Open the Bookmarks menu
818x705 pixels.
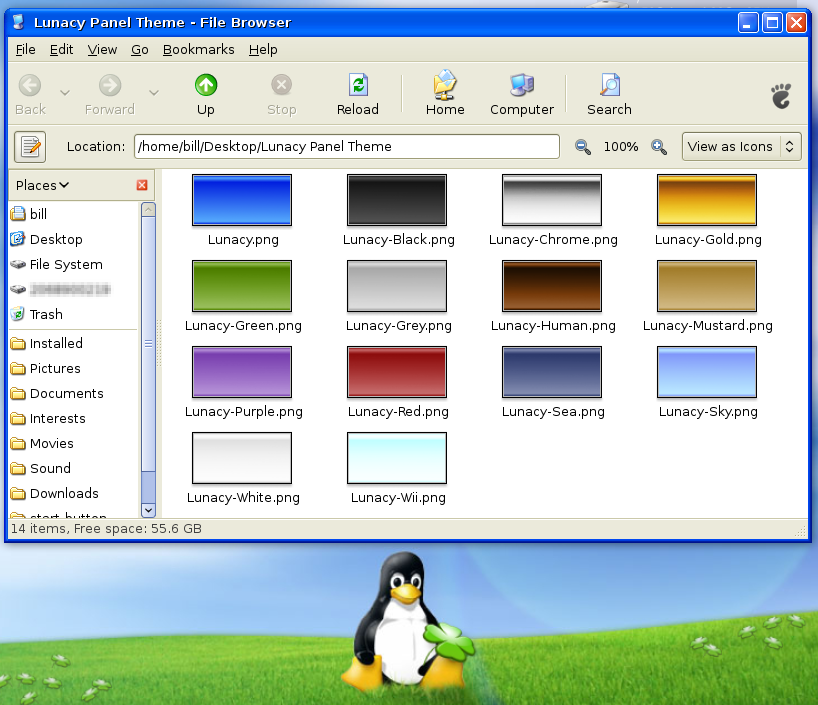tap(199, 50)
